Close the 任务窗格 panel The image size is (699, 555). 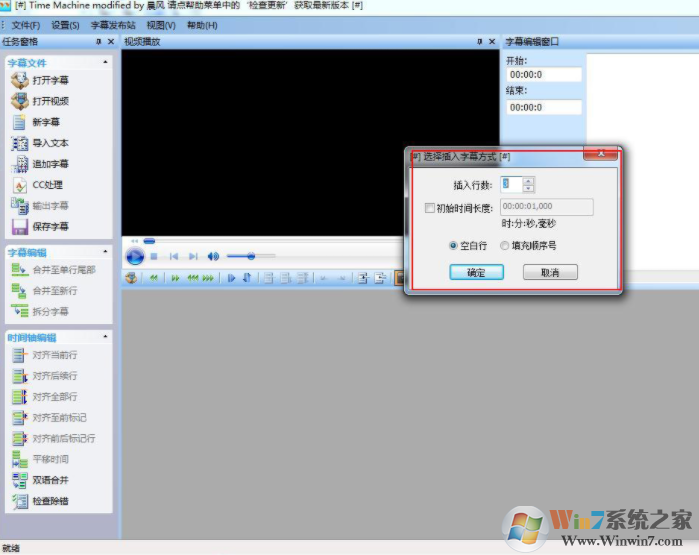tap(111, 41)
